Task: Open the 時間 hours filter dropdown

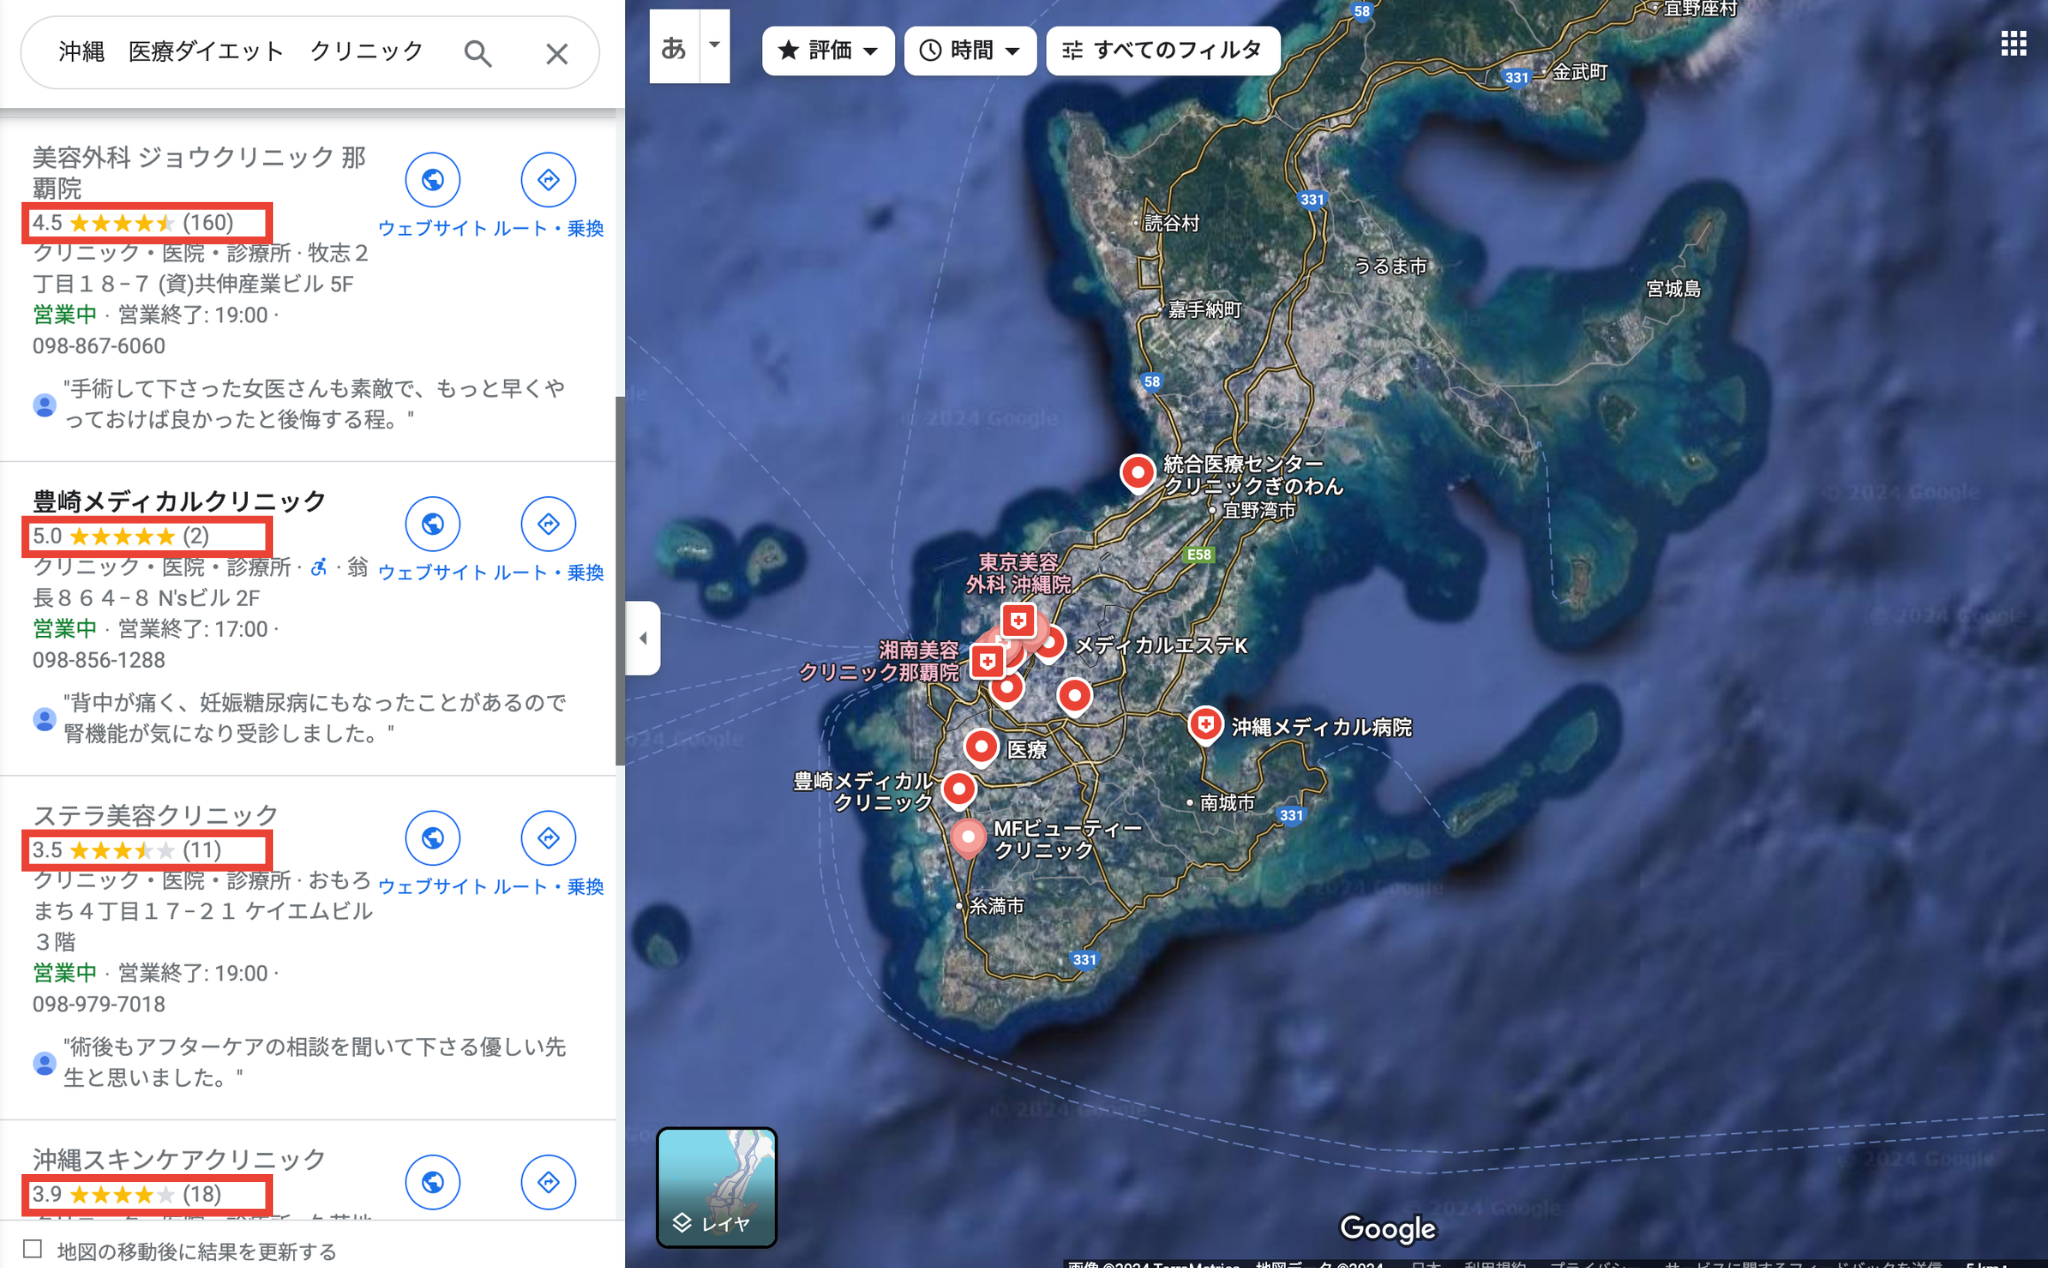Action: [969, 50]
